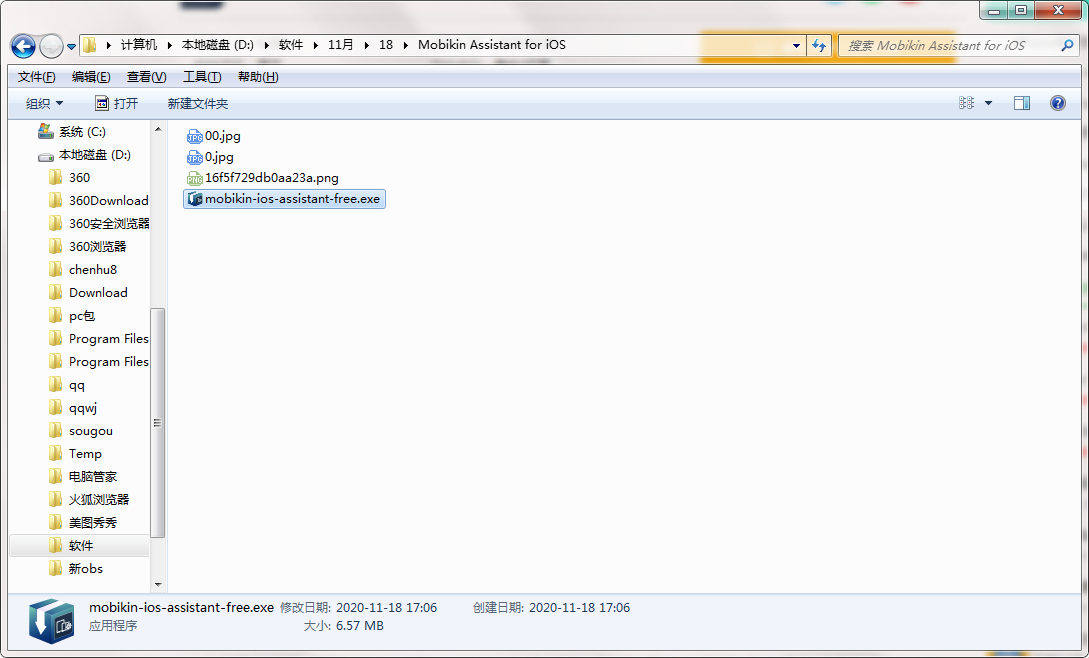Image resolution: width=1089 pixels, height=658 pixels.
Task: Open the 查看(V) menu
Action: (146, 76)
